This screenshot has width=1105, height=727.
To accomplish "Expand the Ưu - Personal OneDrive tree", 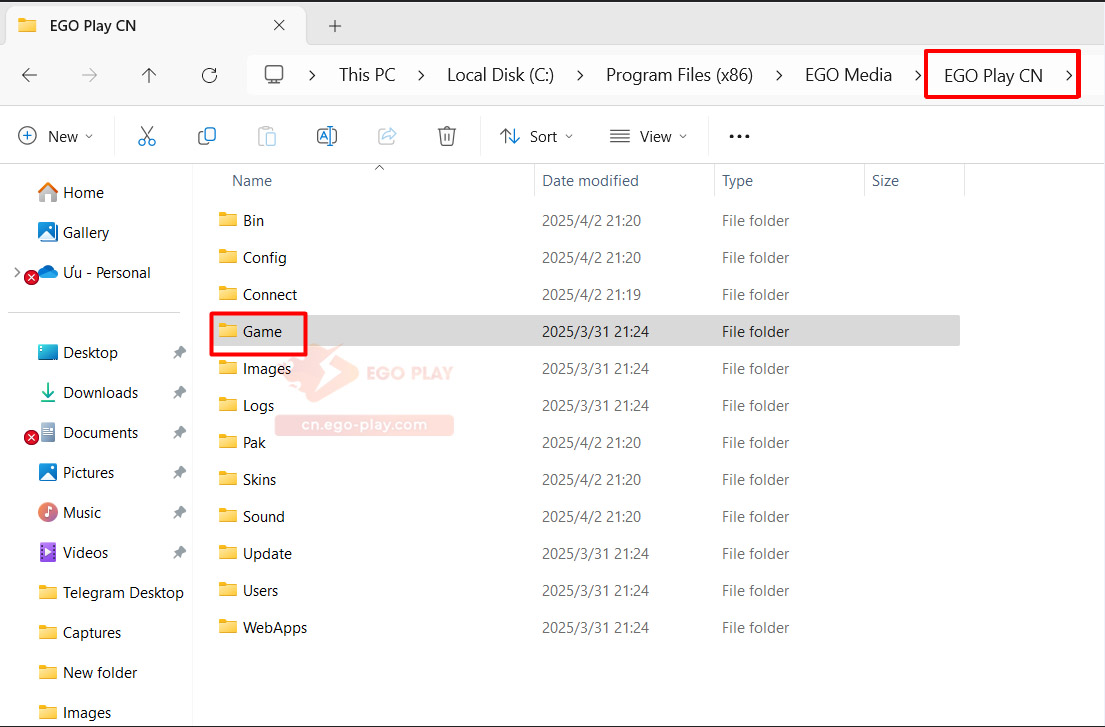I will (x=17, y=272).
